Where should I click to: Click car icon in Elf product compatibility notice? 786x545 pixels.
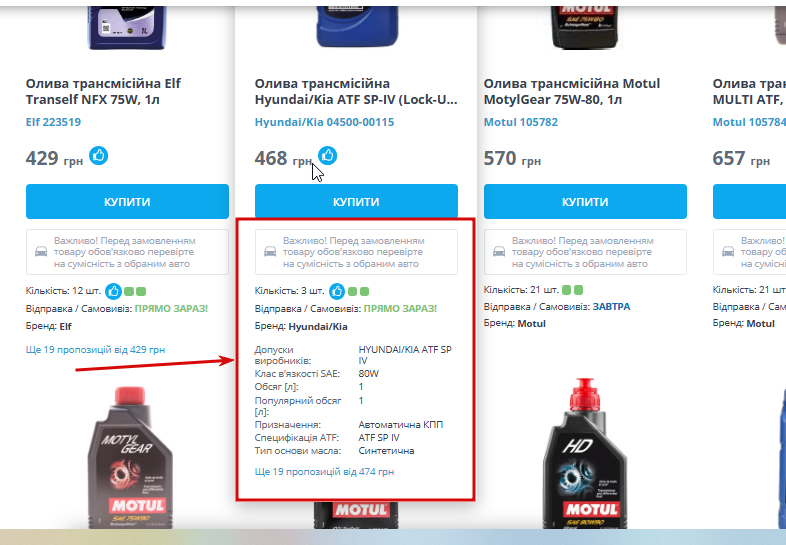[41, 252]
